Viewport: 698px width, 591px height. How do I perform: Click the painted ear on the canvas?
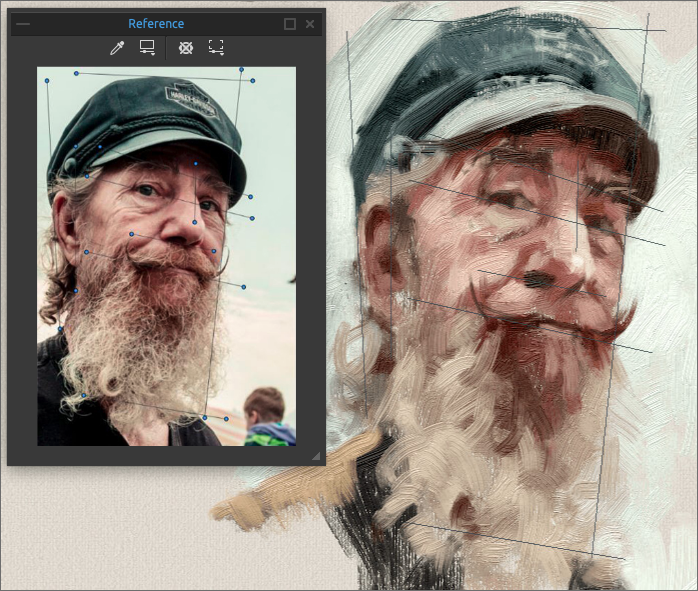point(378,250)
